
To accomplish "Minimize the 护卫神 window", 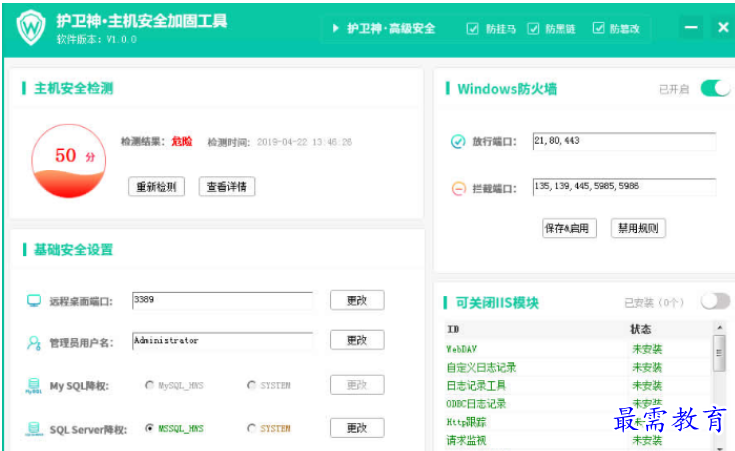I will click(691, 28).
